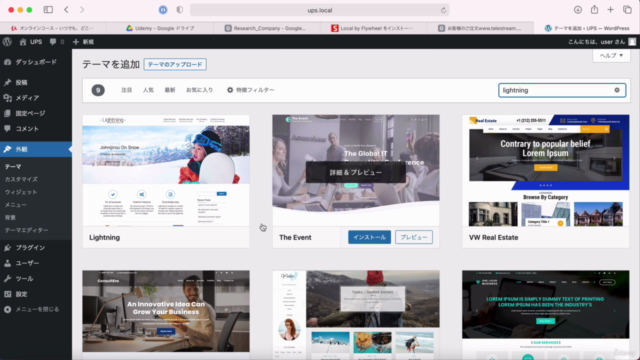Click the 新規 (new) item in the admin bar
The width and height of the screenshot is (640, 360).
click(83, 42)
